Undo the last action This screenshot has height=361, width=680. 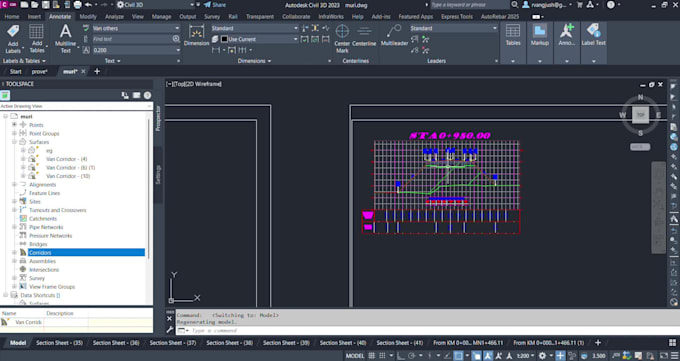click(x=88, y=5)
